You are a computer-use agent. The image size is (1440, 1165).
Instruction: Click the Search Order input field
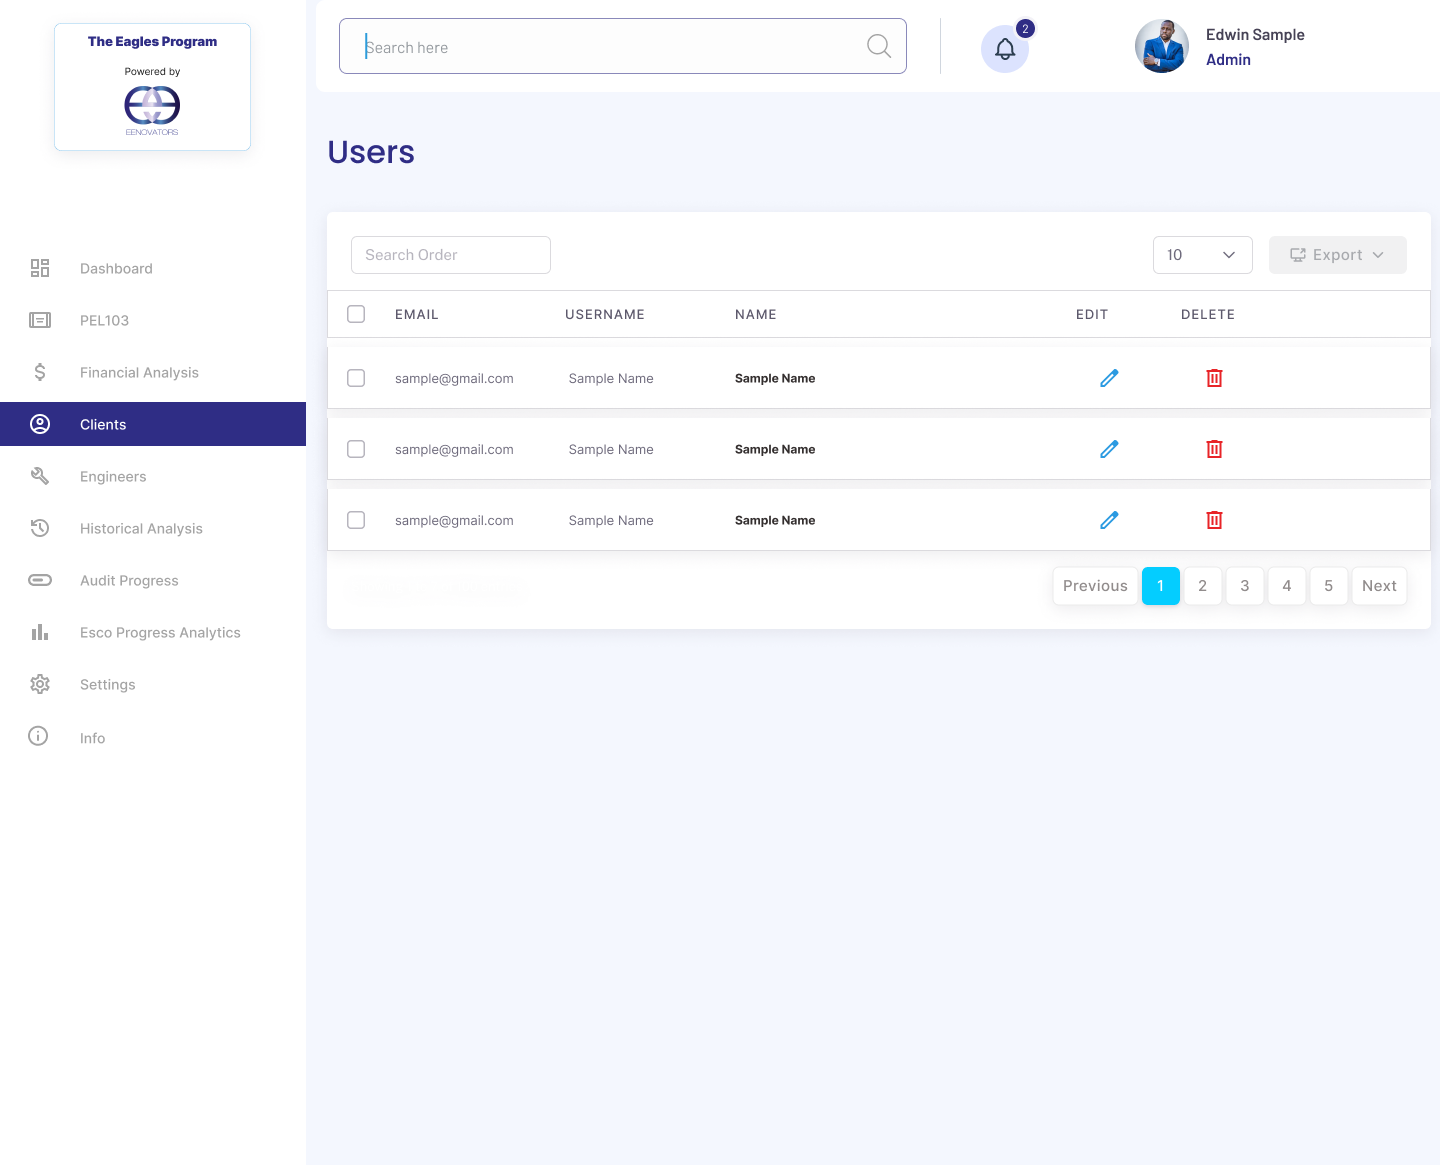click(451, 255)
